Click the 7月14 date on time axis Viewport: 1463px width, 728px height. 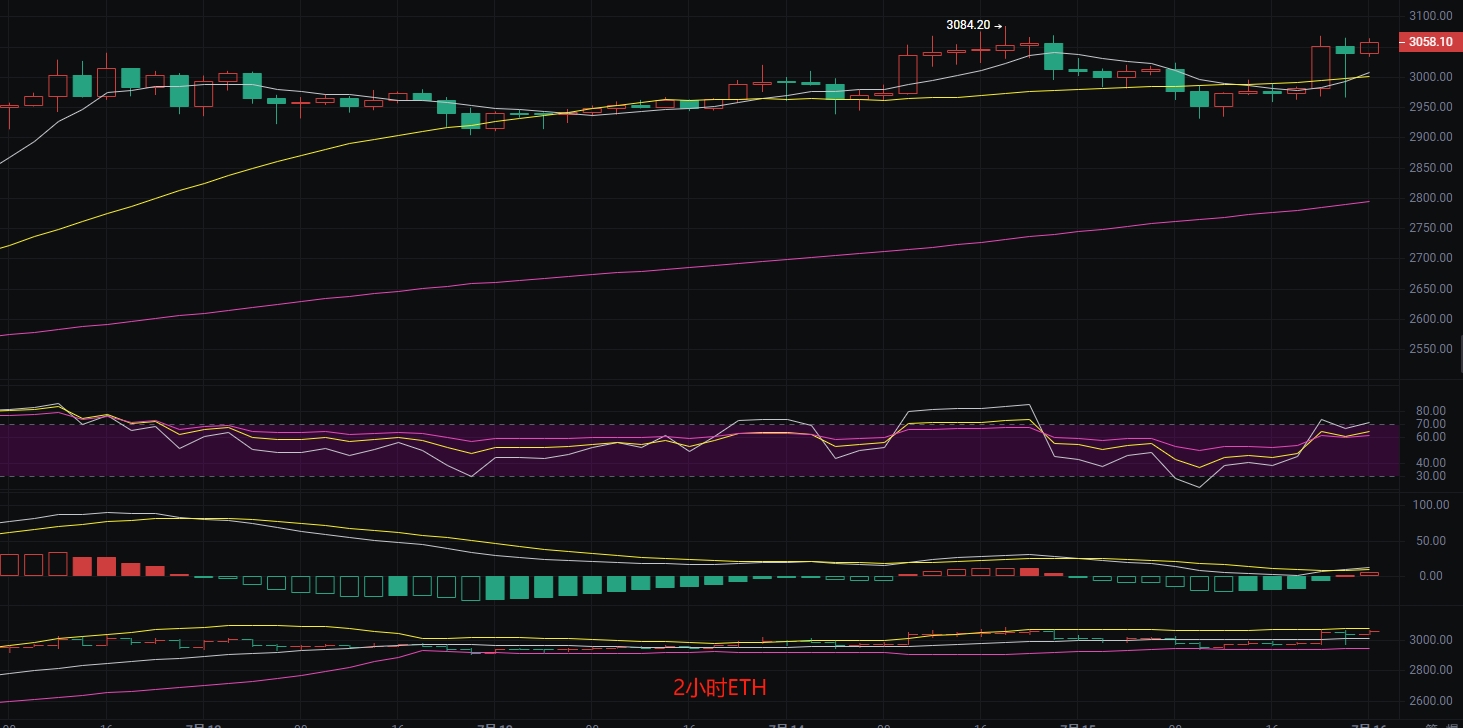[x=787, y=725]
